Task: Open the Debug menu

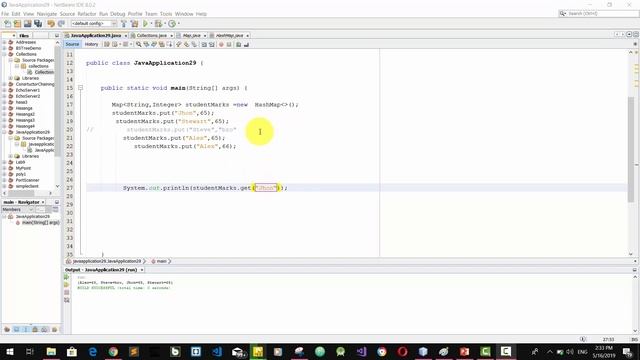Action: pos(118,14)
